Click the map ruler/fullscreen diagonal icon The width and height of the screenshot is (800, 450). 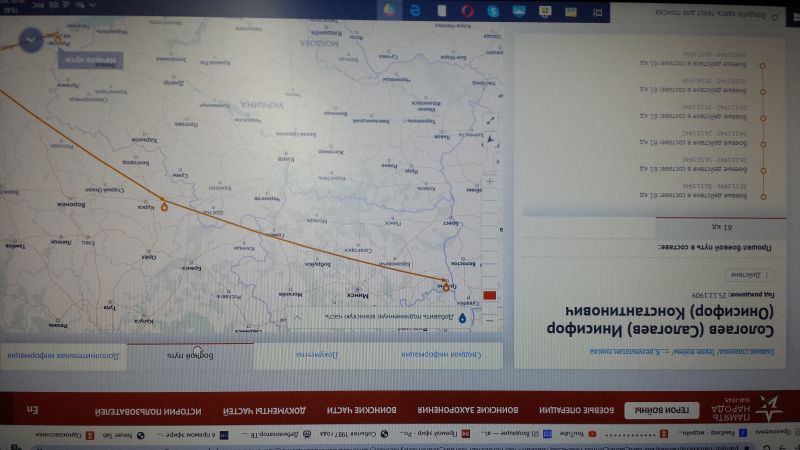[x=490, y=120]
